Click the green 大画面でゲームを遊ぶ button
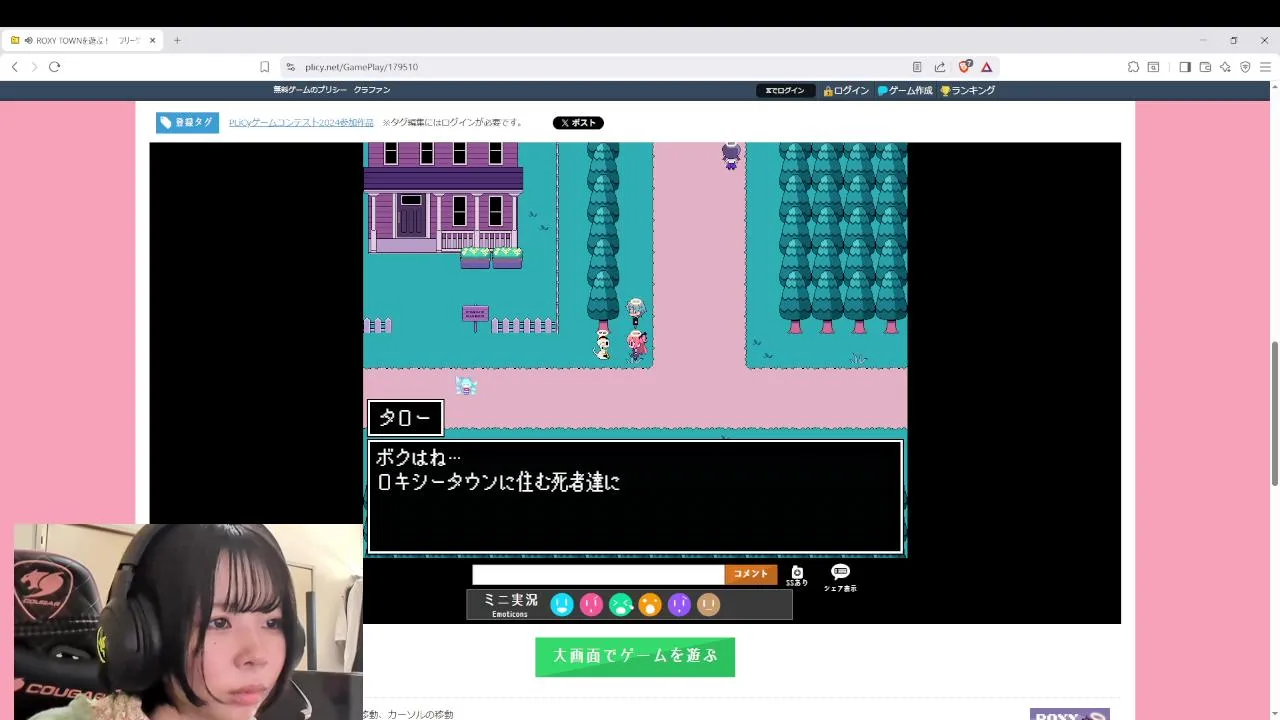Viewport: 1280px width, 720px height. click(x=635, y=657)
